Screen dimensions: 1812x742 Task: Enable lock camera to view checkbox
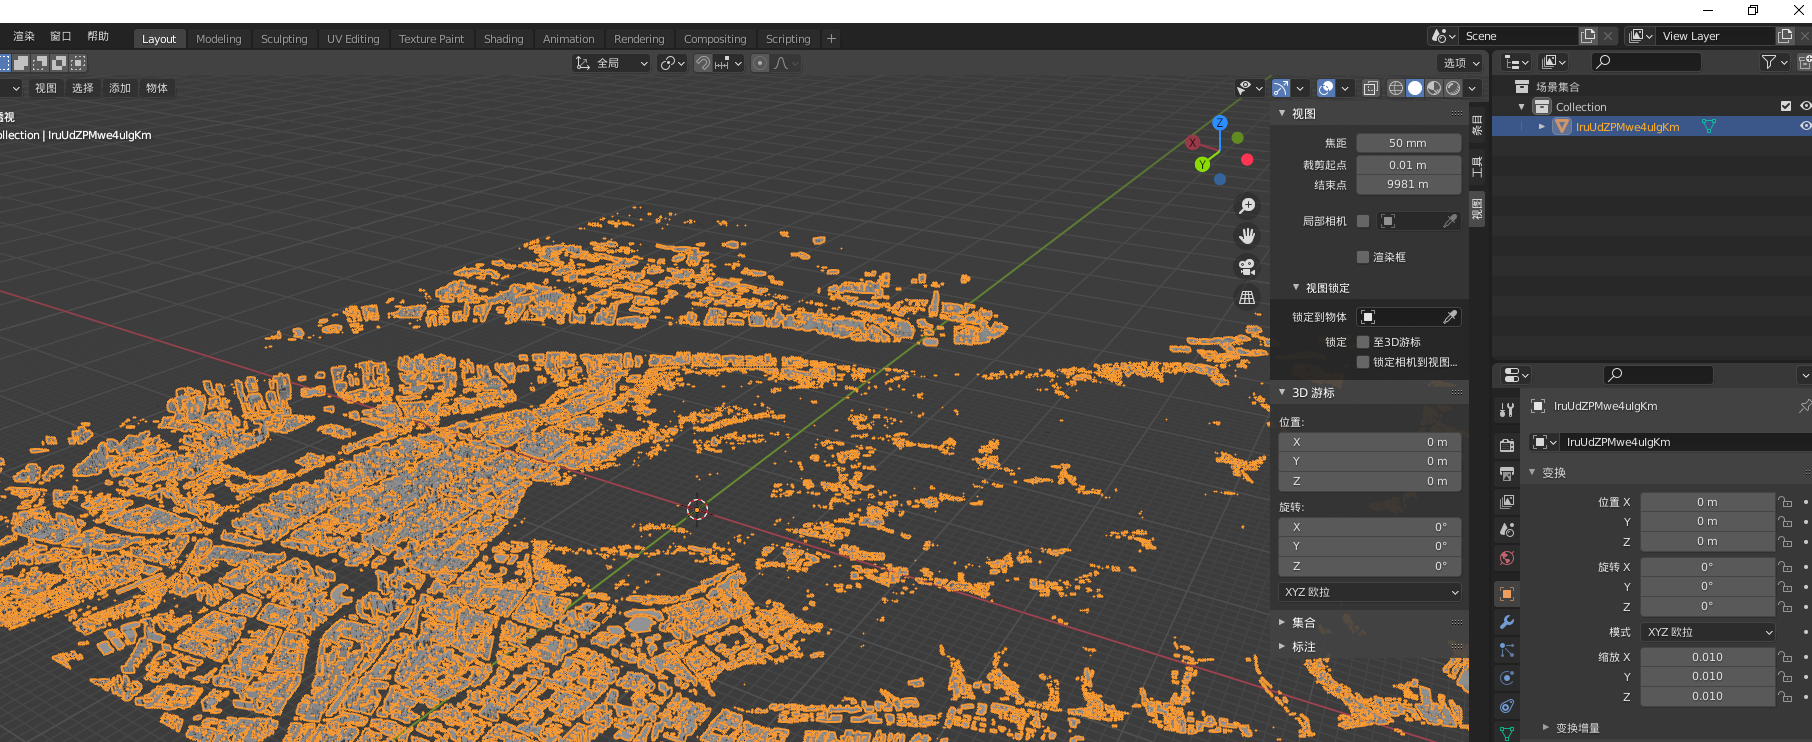pyautogui.click(x=1362, y=362)
